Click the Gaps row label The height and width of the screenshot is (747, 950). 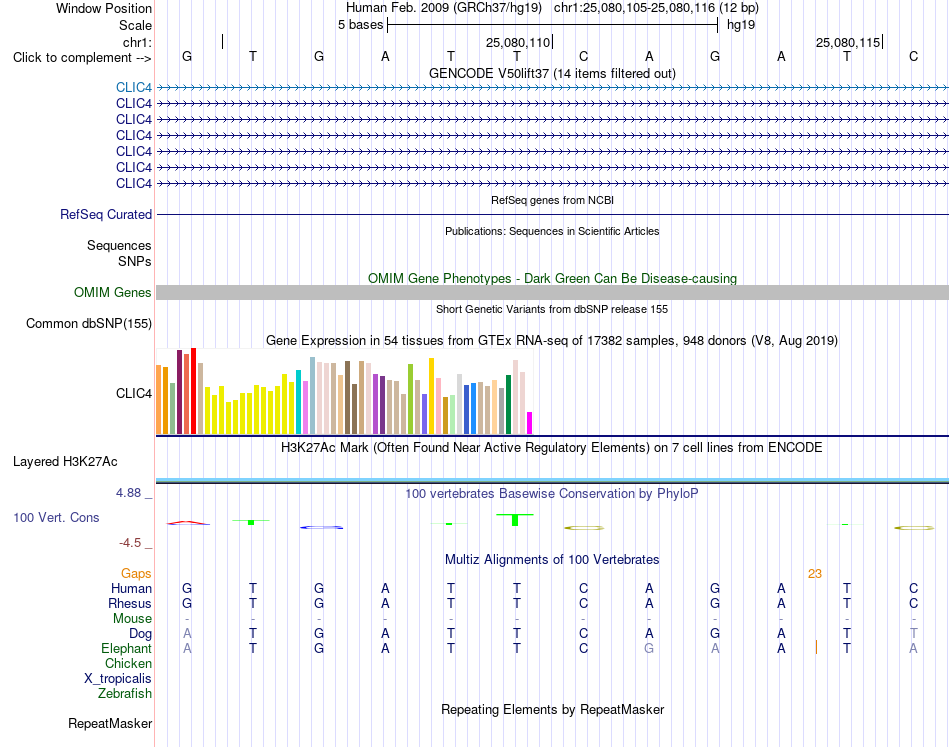(x=136, y=573)
